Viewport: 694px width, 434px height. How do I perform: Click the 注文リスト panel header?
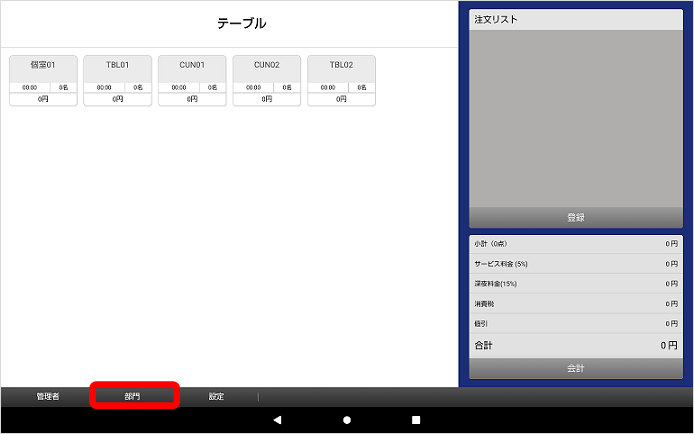pos(575,20)
